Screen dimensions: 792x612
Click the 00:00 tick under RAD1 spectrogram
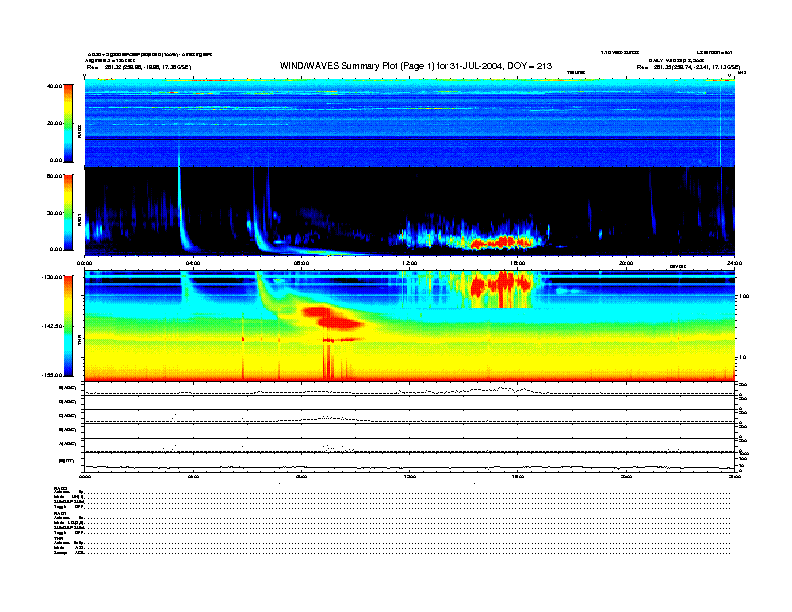[x=85, y=262]
